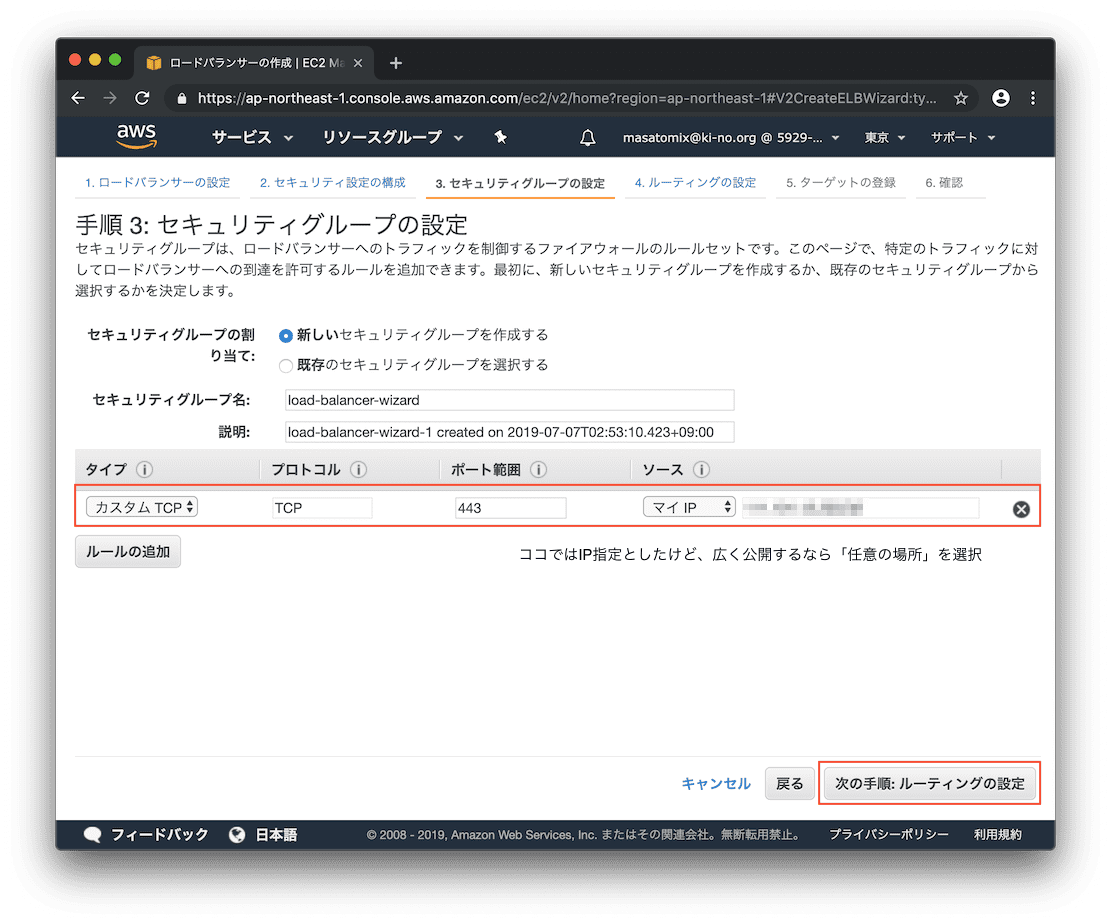Go to step 1 ロードバランサーの設定

(157, 183)
